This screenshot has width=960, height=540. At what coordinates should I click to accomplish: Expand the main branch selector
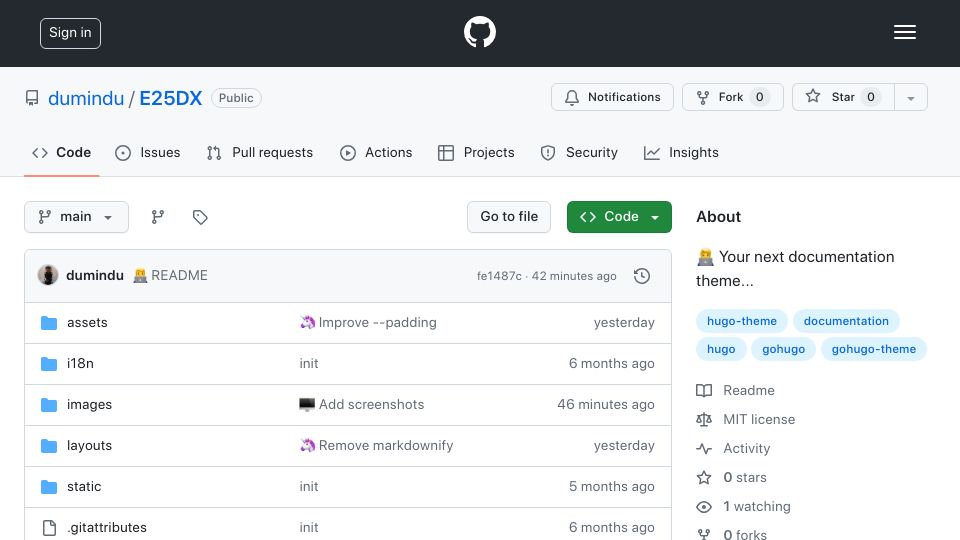[77, 217]
